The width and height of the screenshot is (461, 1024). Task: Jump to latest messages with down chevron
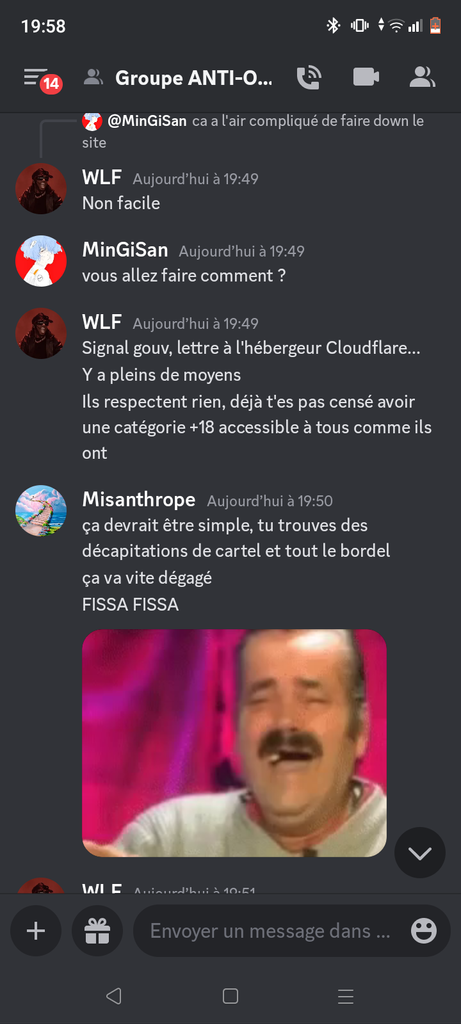[x=420, y=852]
